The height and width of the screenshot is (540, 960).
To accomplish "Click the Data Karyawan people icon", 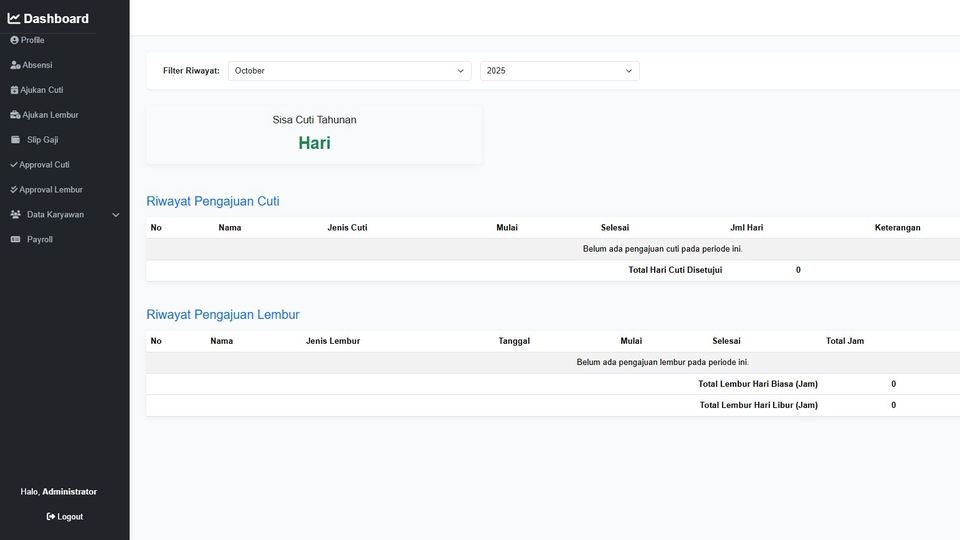I will coord(15,215).
